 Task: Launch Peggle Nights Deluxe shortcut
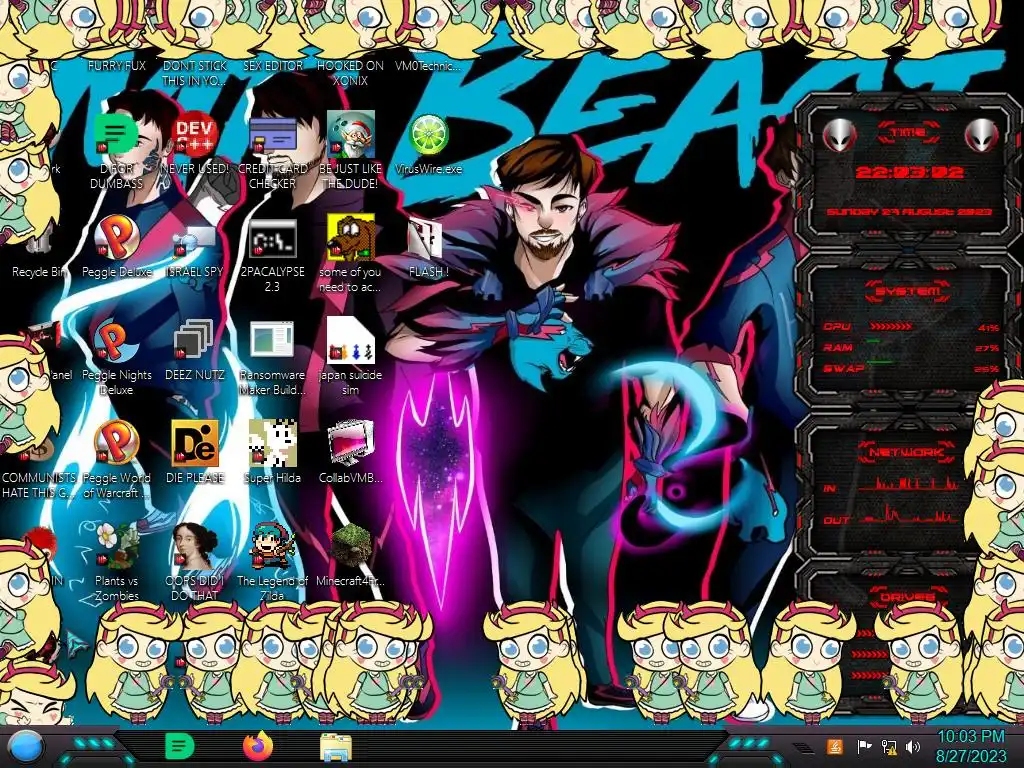coord(116,341)
